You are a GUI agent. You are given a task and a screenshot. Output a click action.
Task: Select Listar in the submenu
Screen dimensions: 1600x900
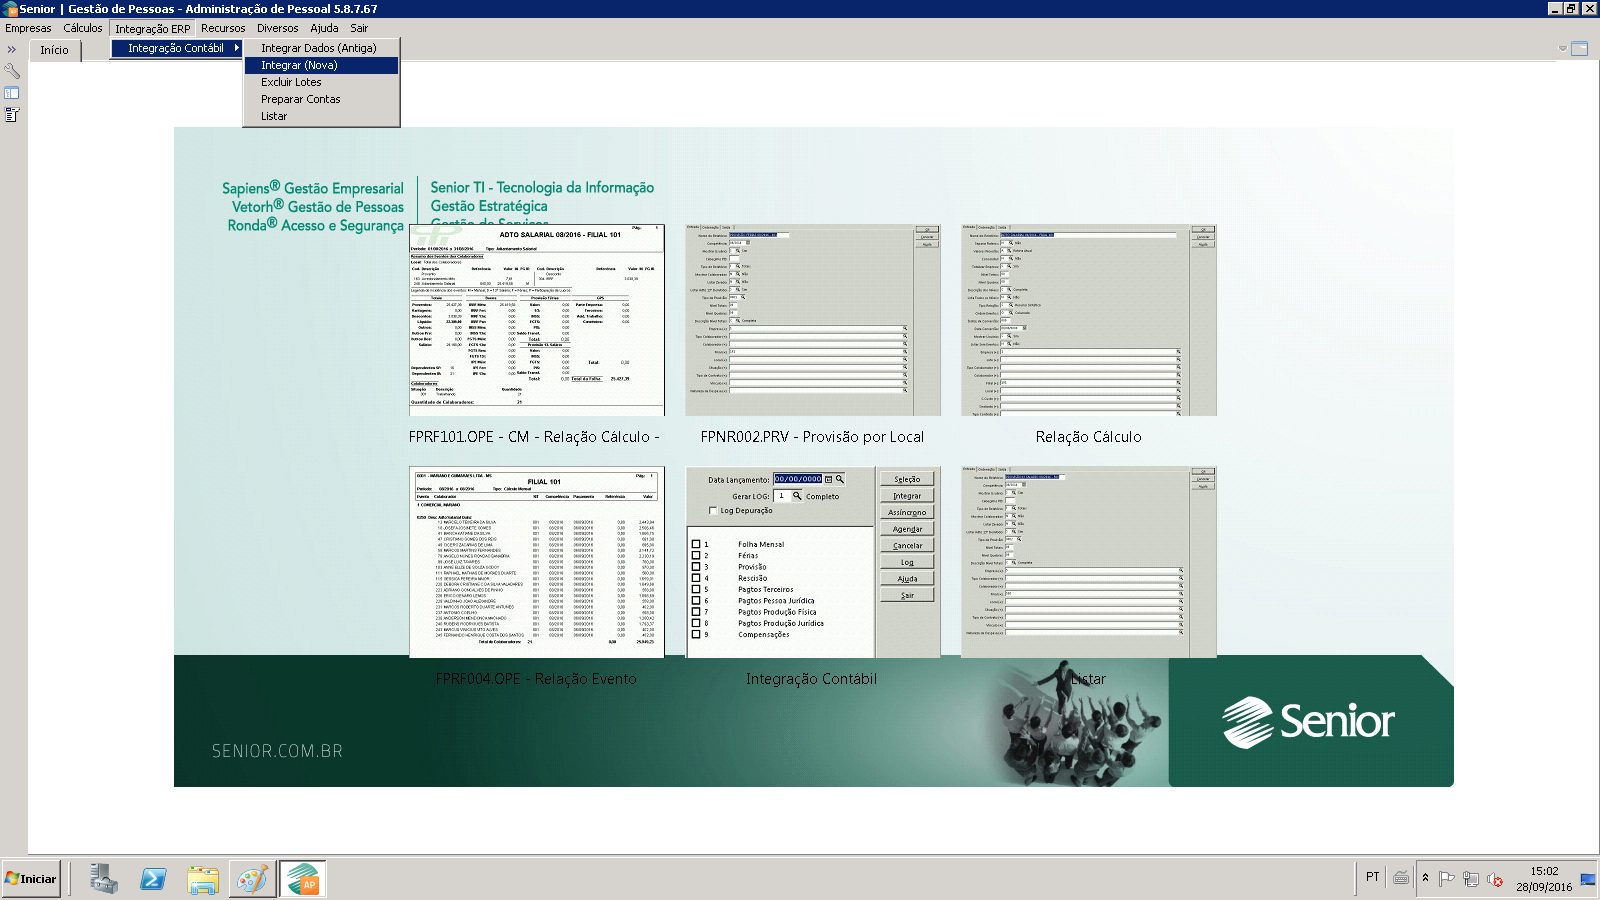(x=321, y=116)
